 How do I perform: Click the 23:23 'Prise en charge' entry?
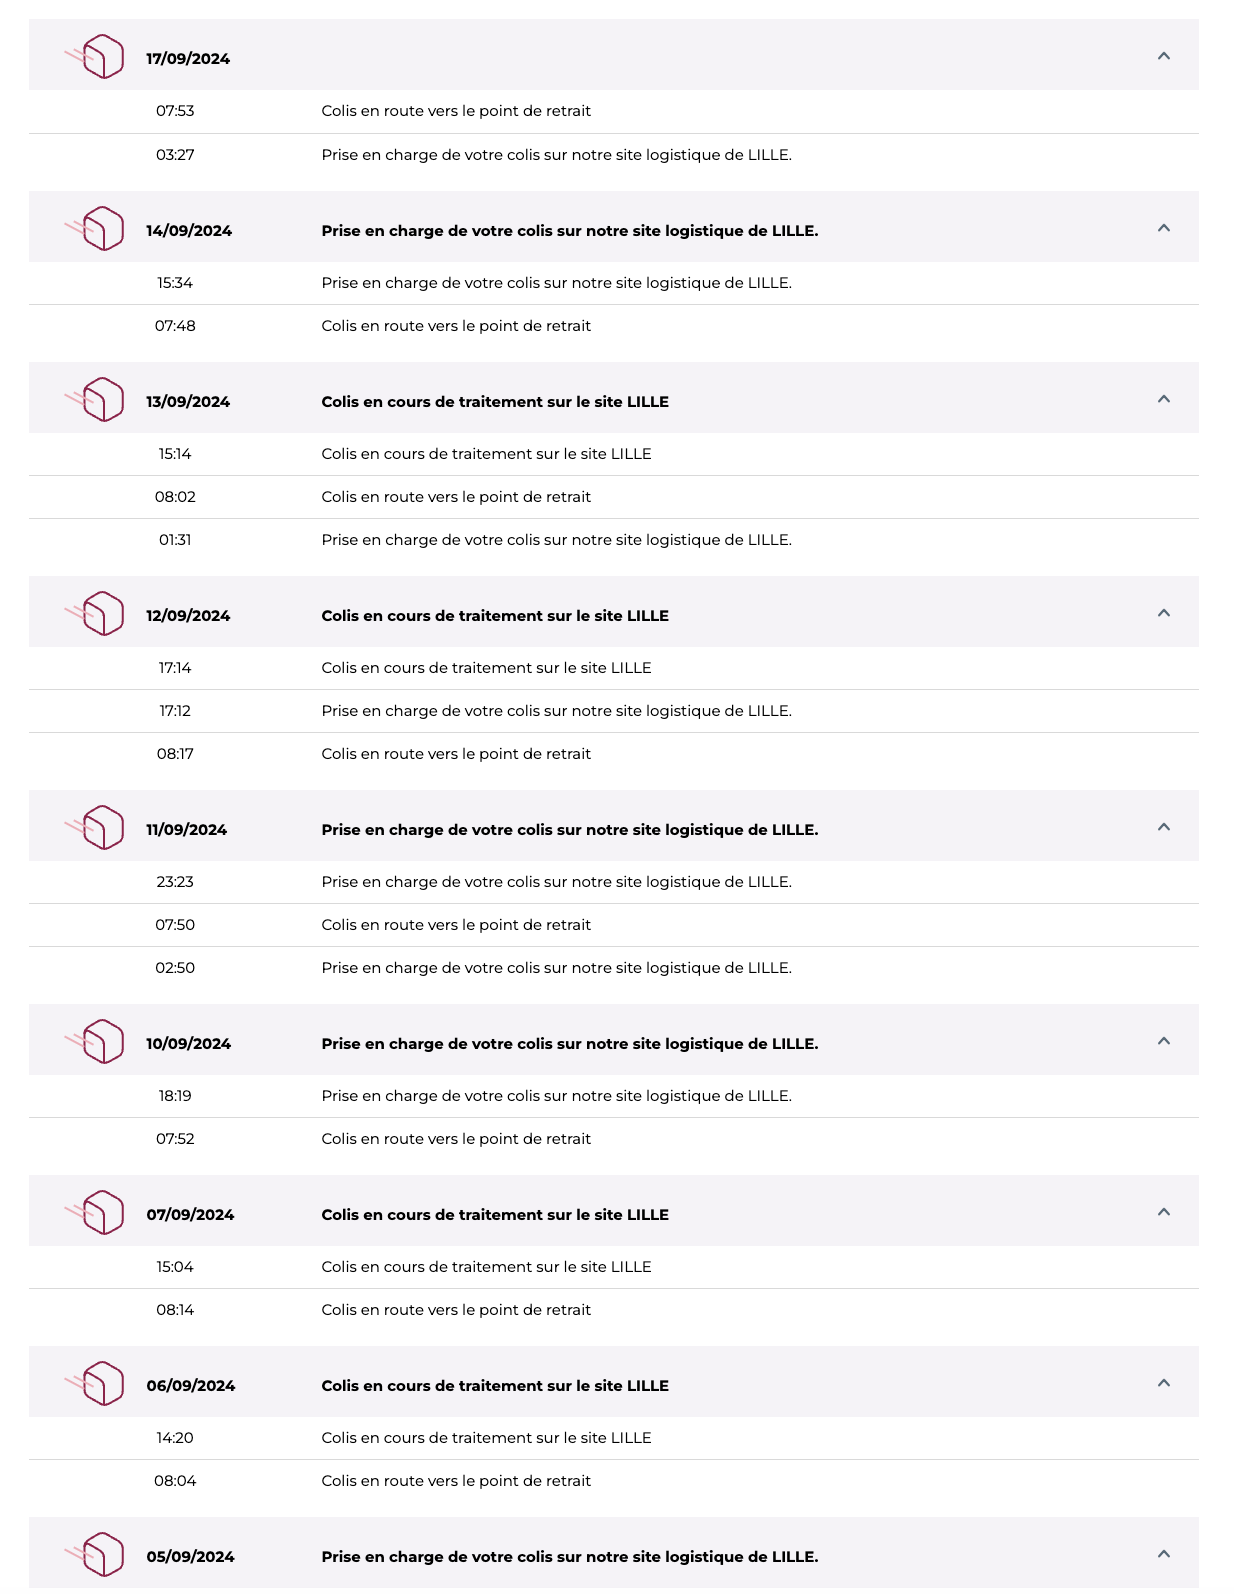click(556, 882)
